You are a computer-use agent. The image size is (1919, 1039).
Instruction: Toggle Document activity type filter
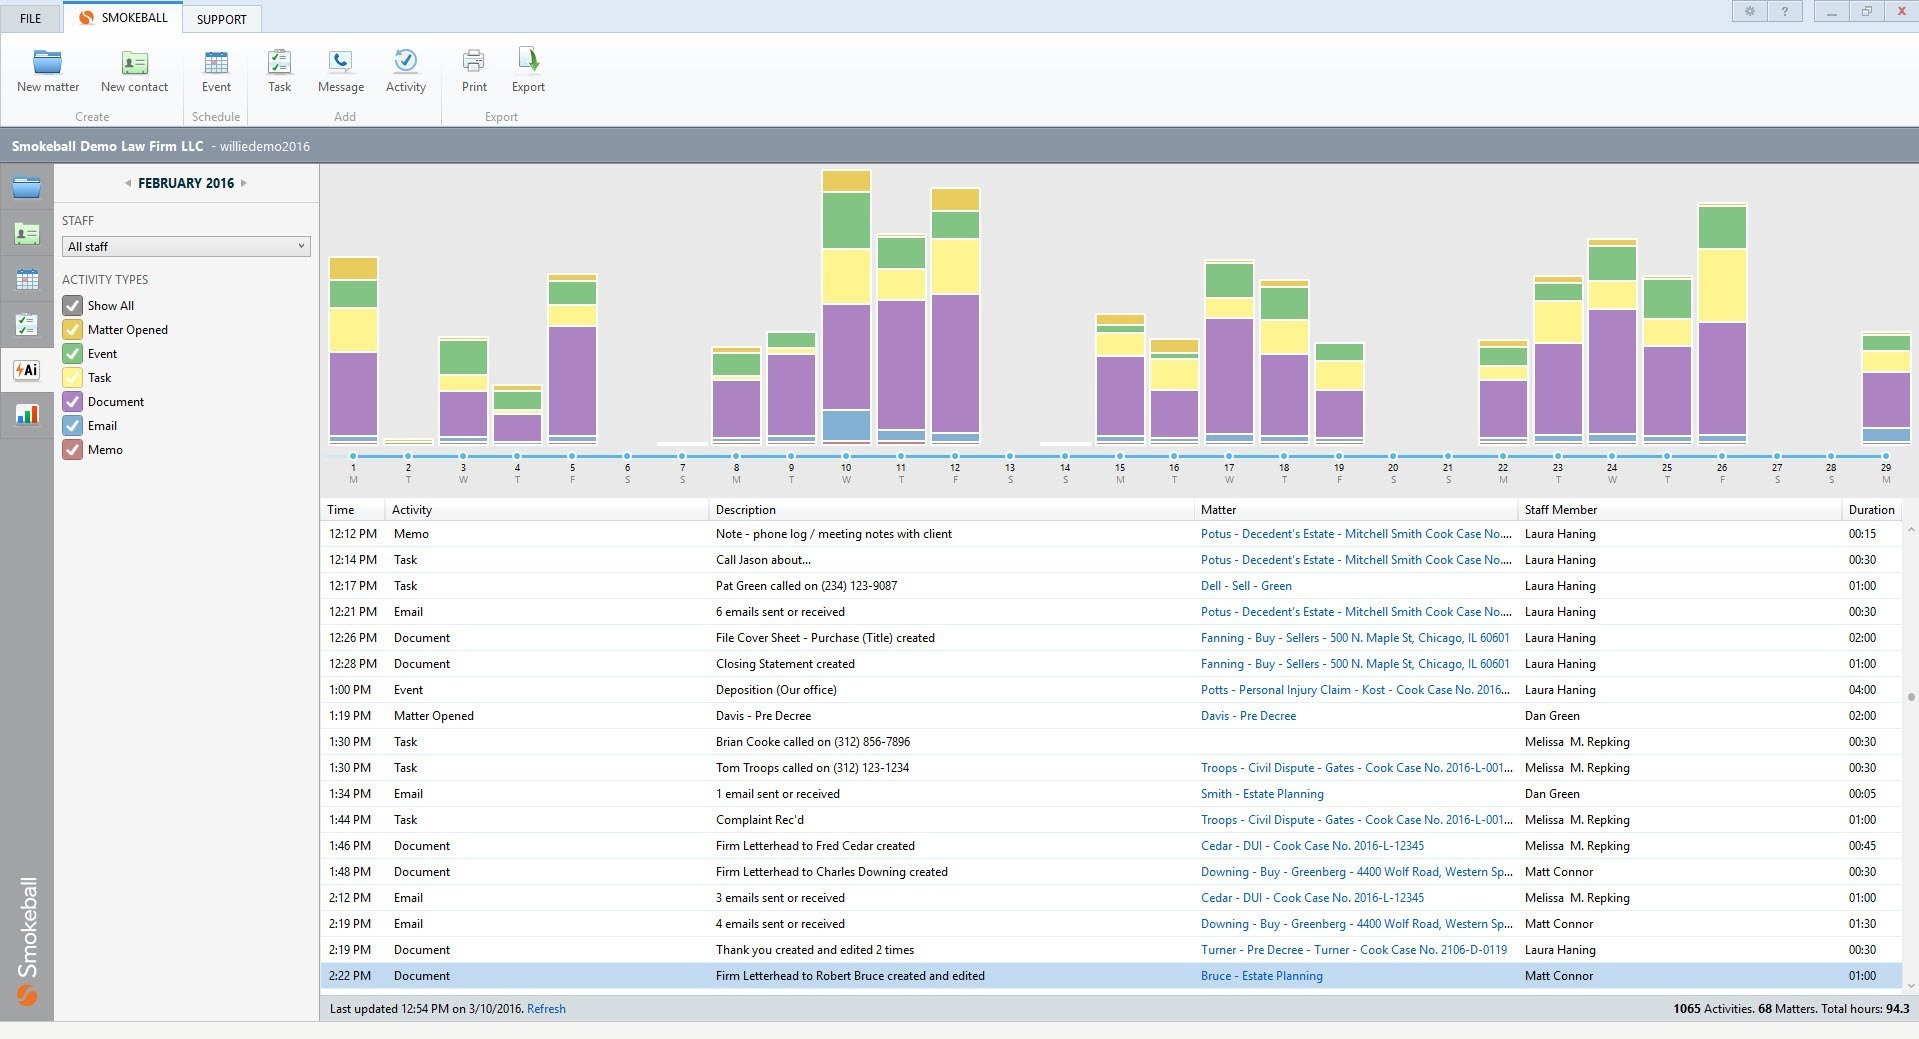tap(72, 401)
